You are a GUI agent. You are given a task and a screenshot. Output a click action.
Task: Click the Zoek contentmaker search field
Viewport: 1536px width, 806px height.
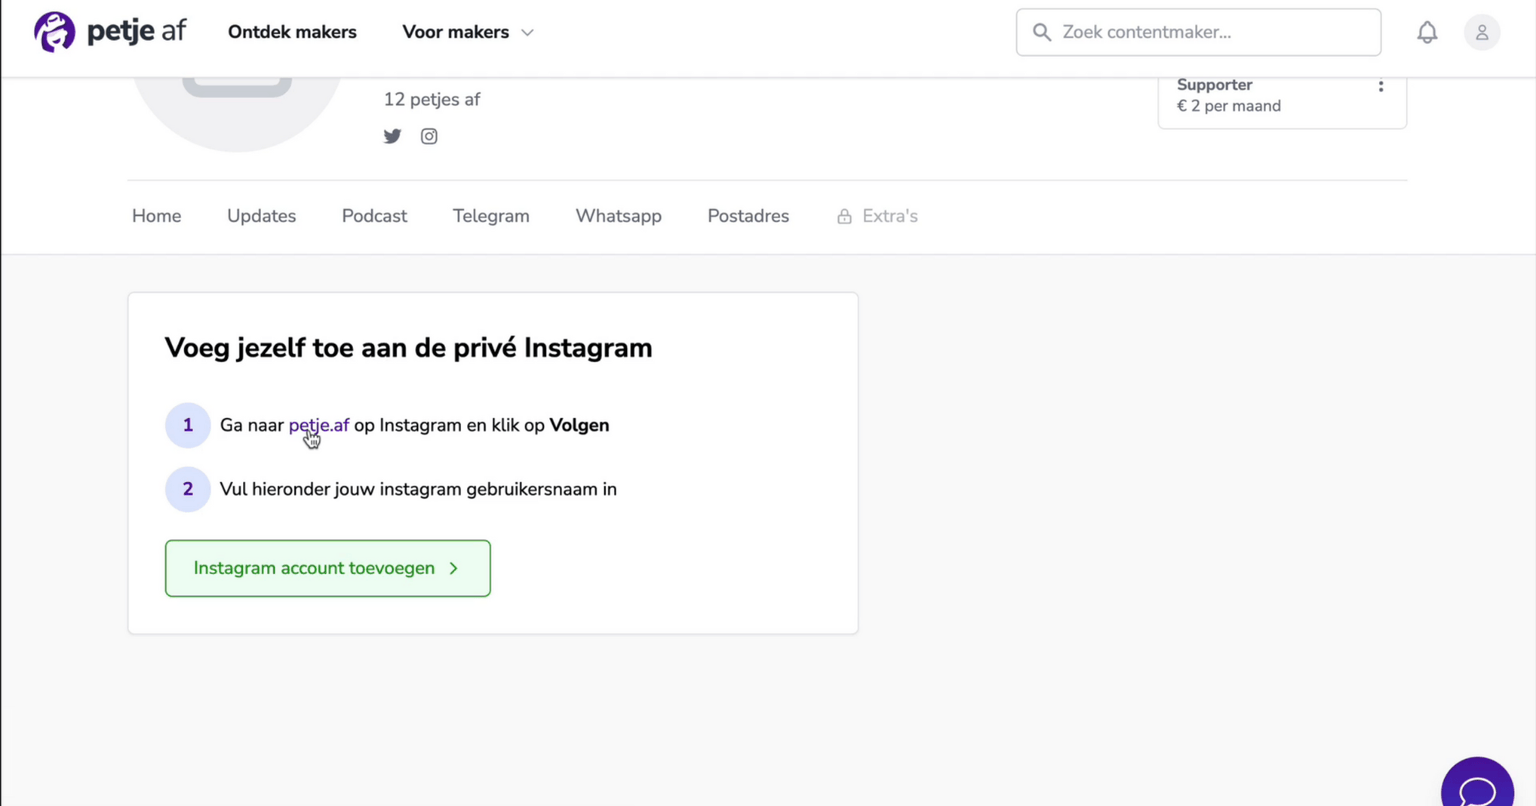click(1199, 32)
